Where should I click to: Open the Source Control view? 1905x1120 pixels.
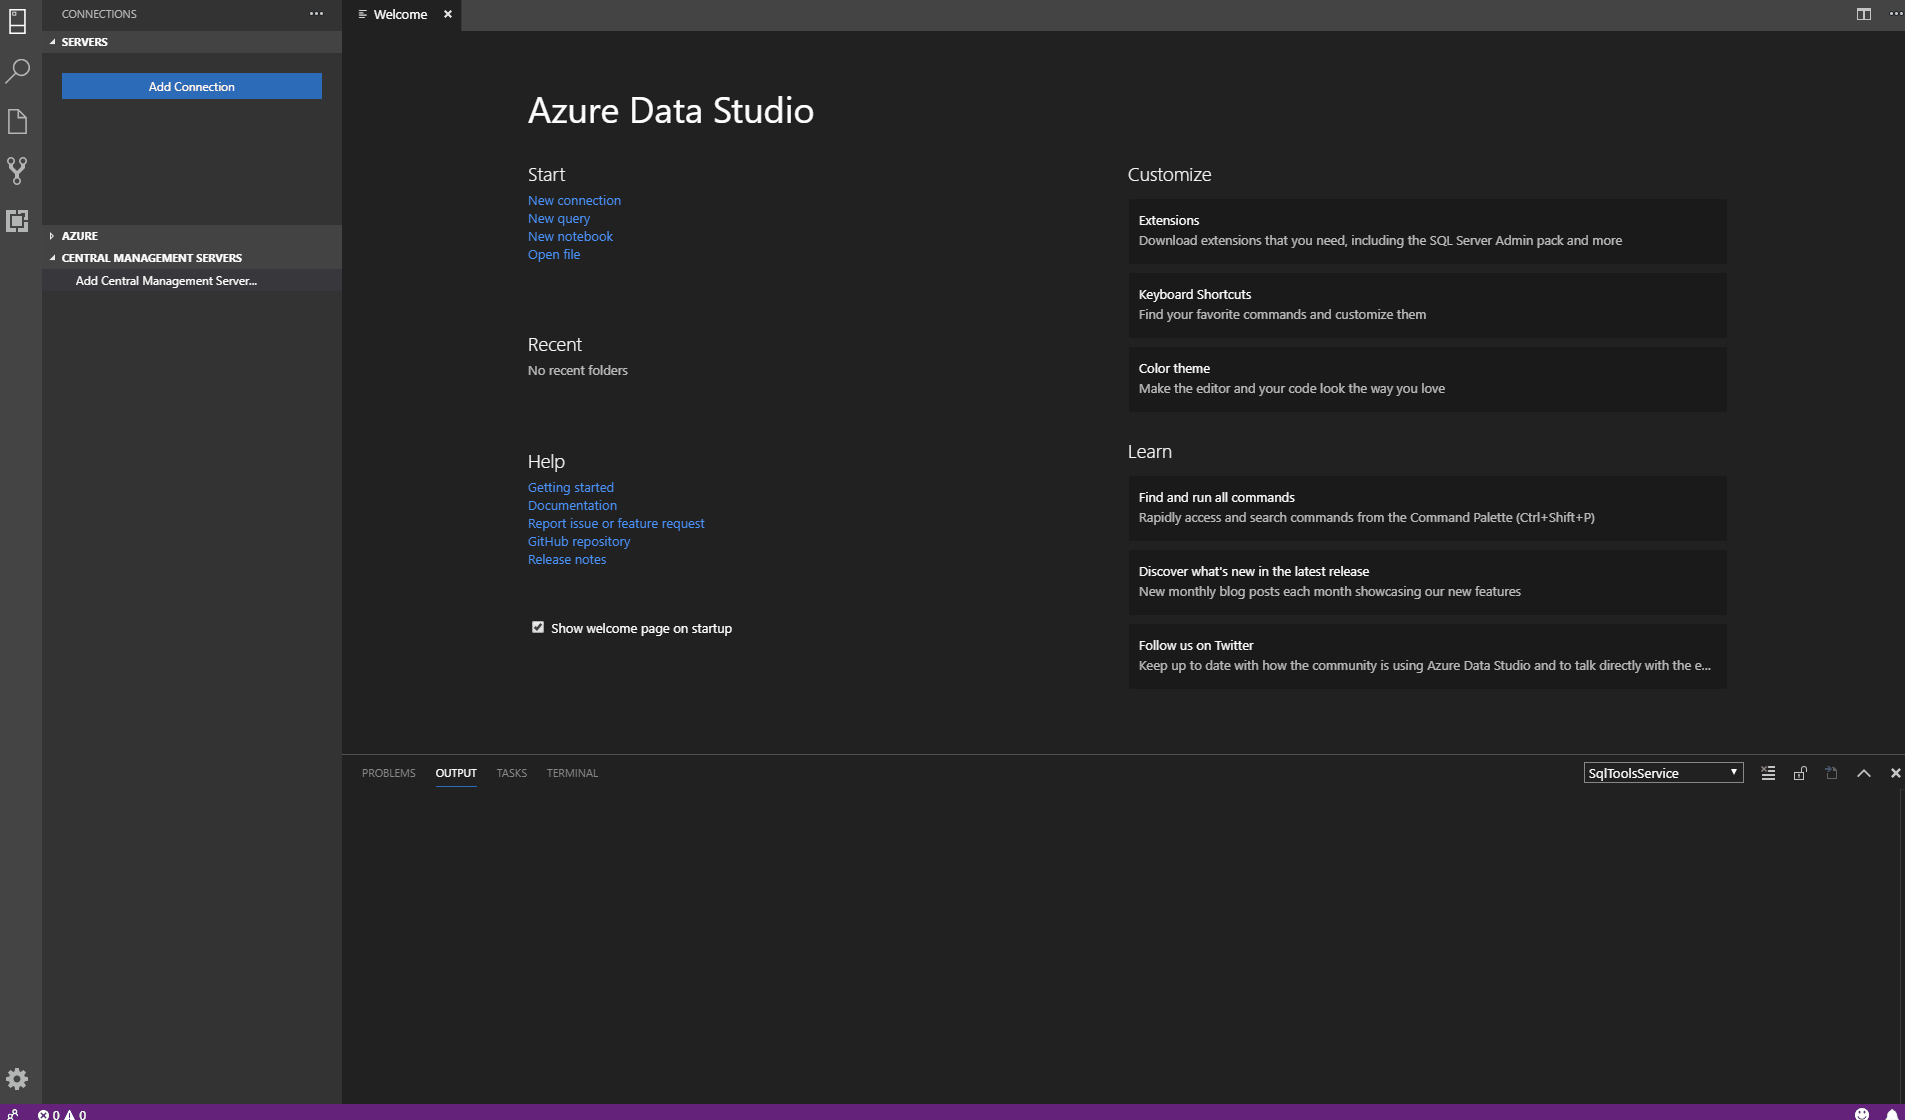tap(17, 170)
